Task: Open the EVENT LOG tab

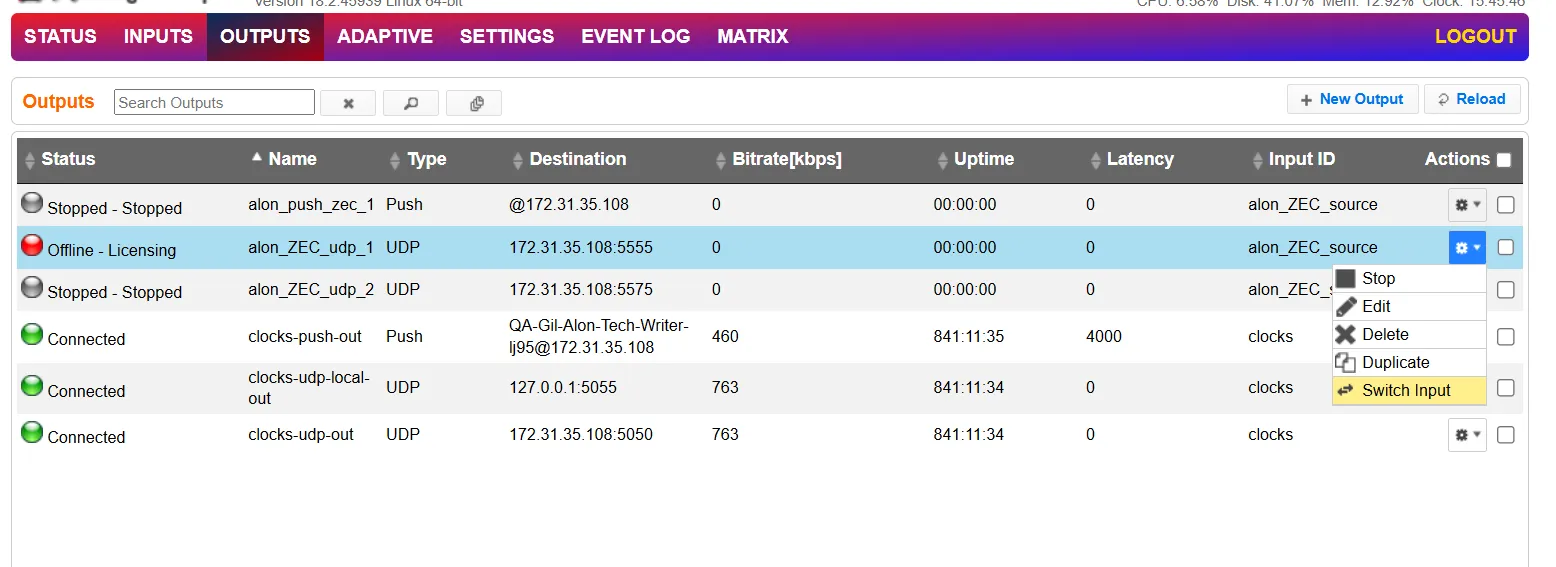Action: [x=636, y=37]
